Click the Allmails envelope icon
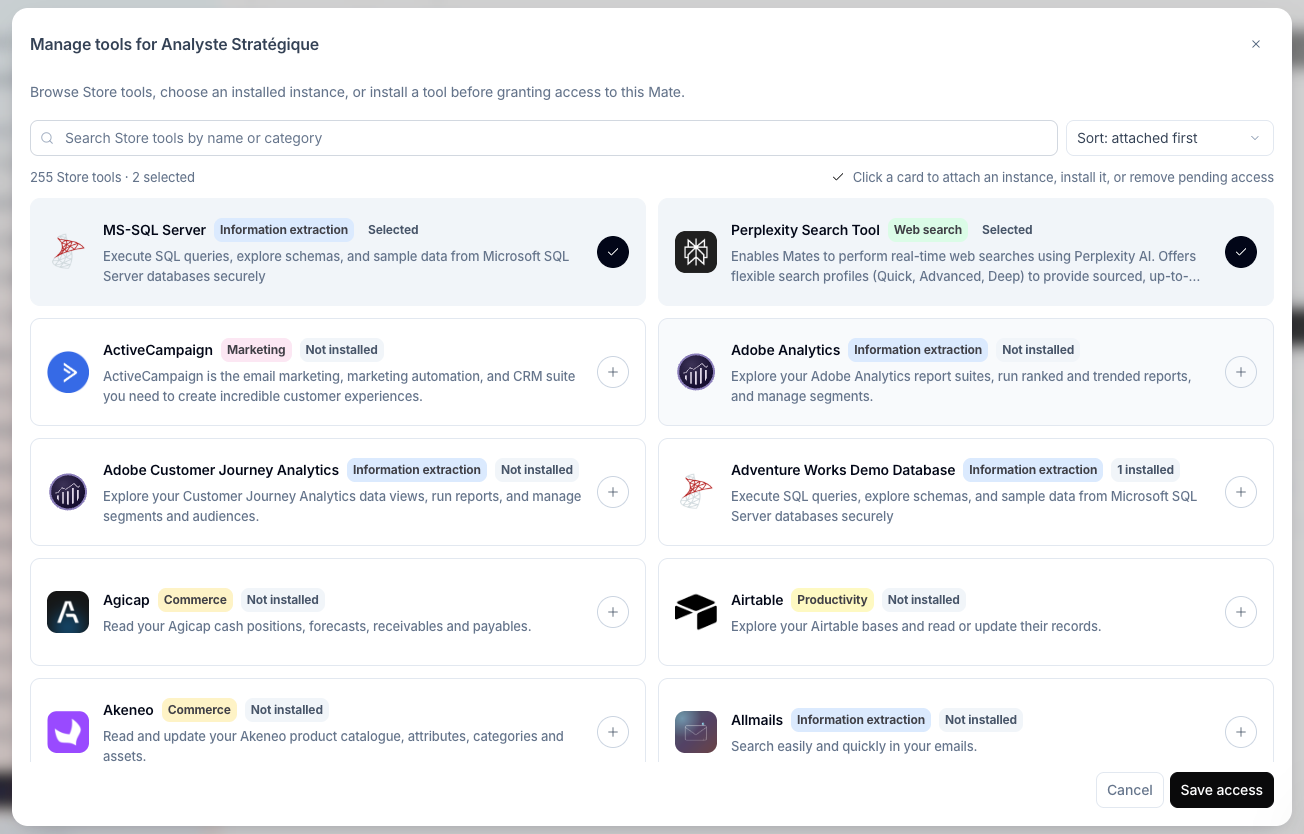This screenshot has width=1304, height=834. point(696,732)
